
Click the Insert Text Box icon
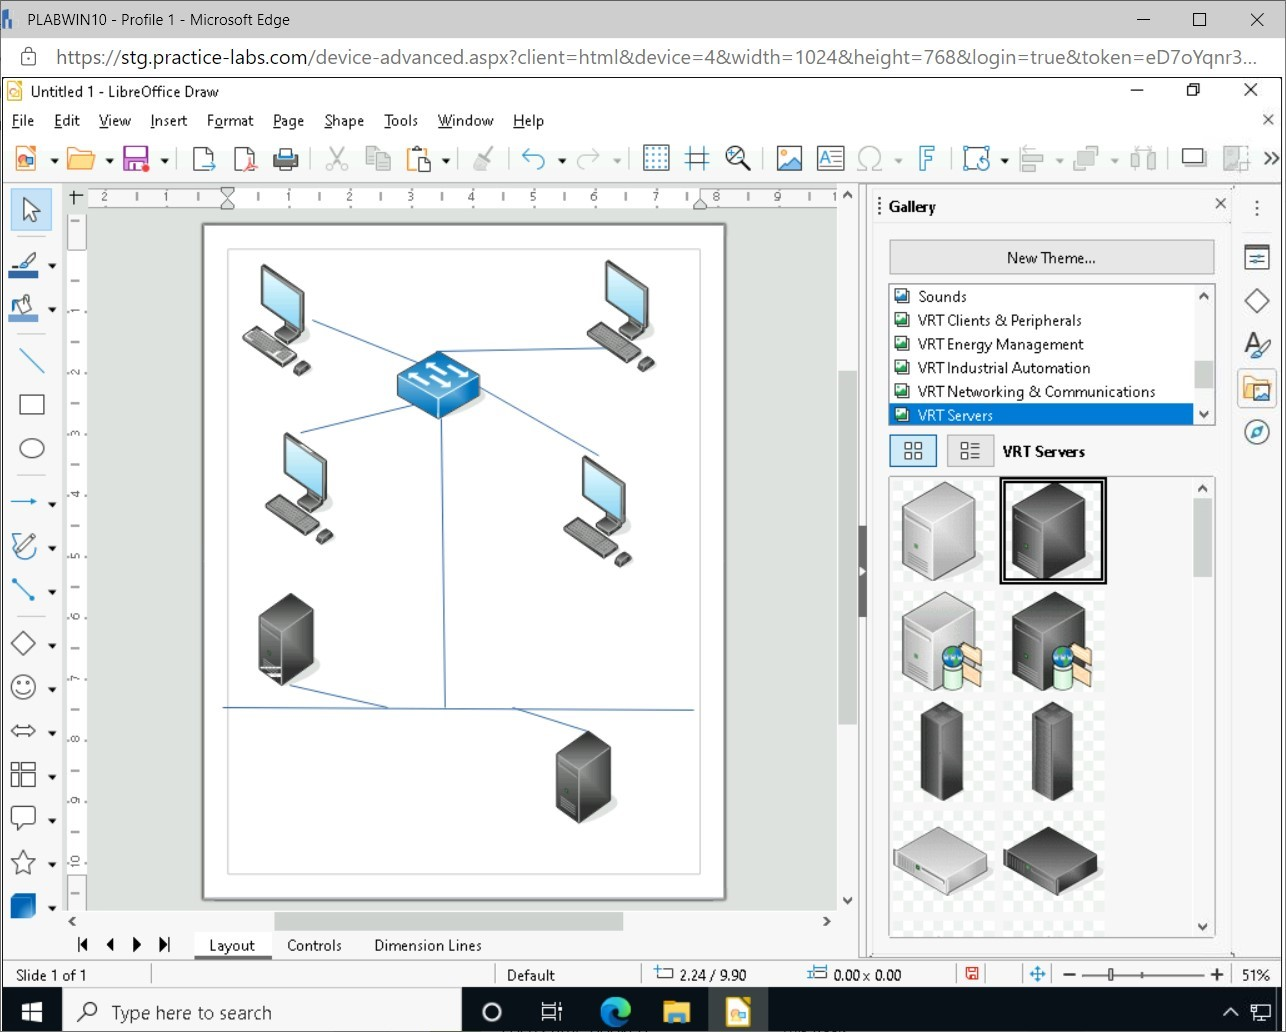coord(830,158)
